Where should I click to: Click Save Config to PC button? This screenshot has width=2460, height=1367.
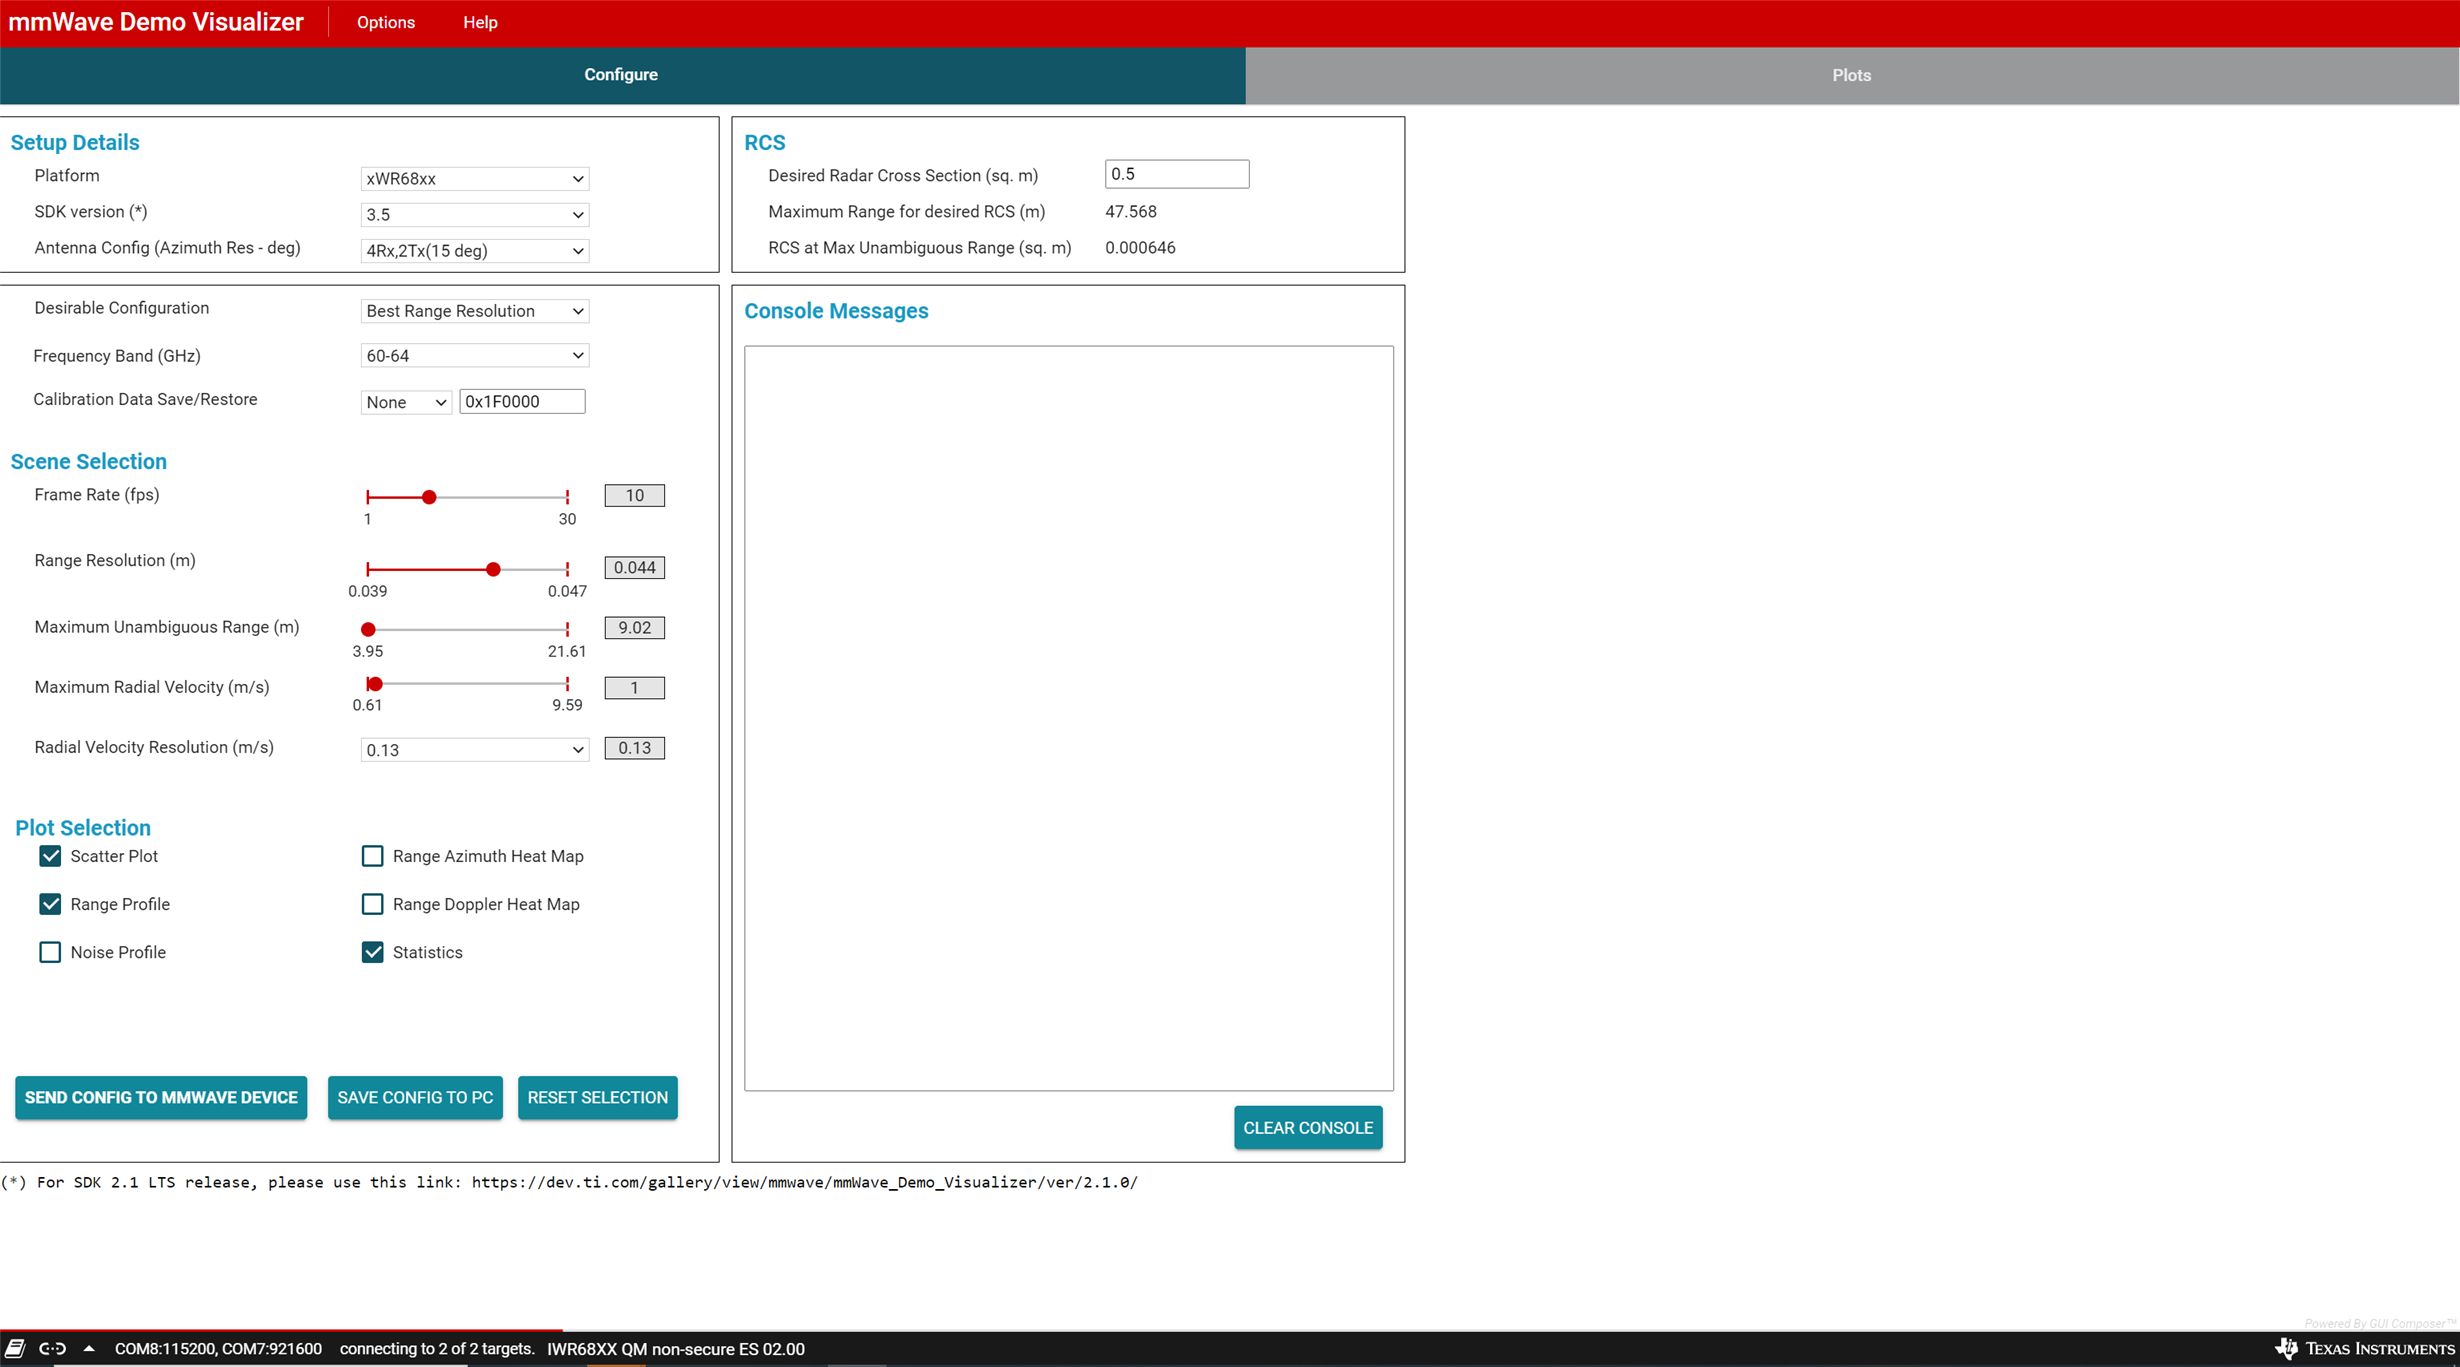(x=415, y=1098)
